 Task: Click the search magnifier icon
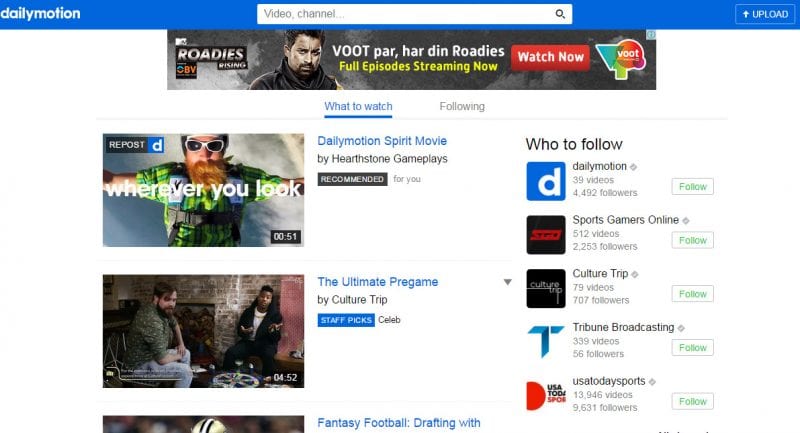coord(560,14)
